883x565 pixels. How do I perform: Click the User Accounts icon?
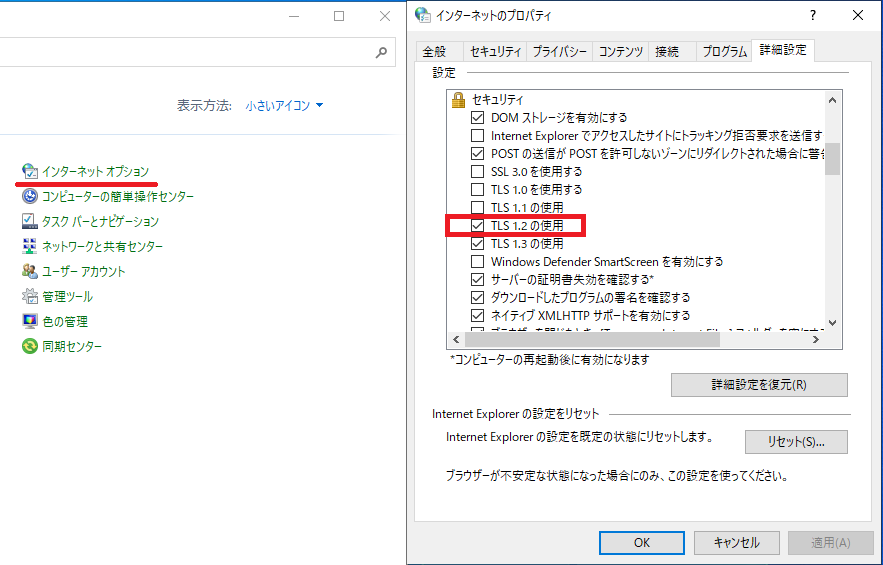(29, 272)
